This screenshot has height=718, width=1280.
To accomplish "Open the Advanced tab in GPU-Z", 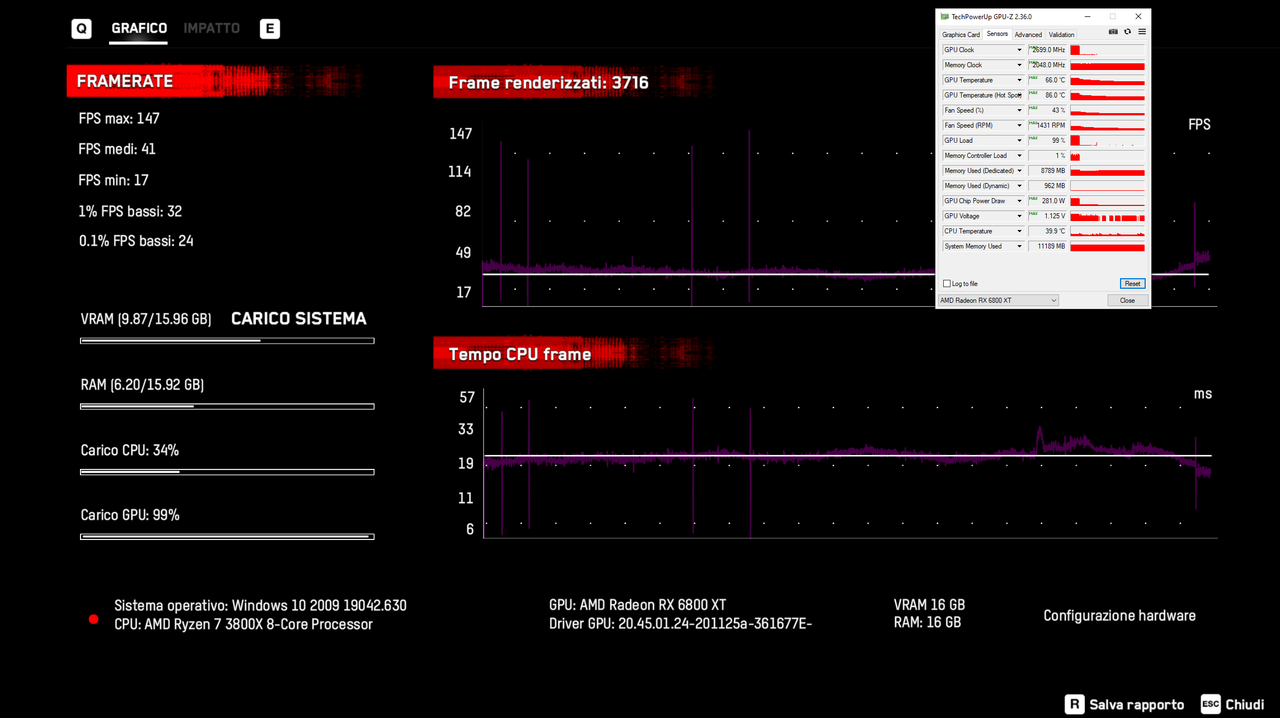I will pyautogui.click(x=1028, y=35).
